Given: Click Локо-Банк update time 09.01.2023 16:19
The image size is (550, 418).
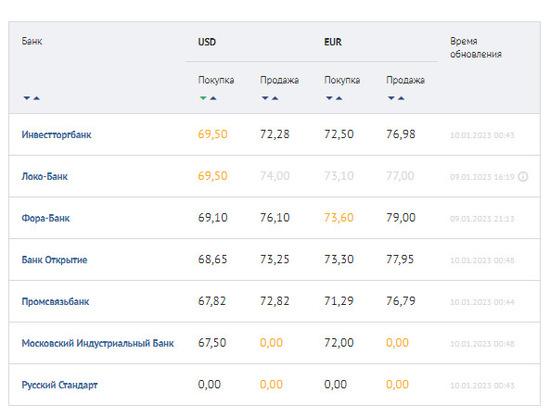Looking at the screenshot, I should point(482,177).
